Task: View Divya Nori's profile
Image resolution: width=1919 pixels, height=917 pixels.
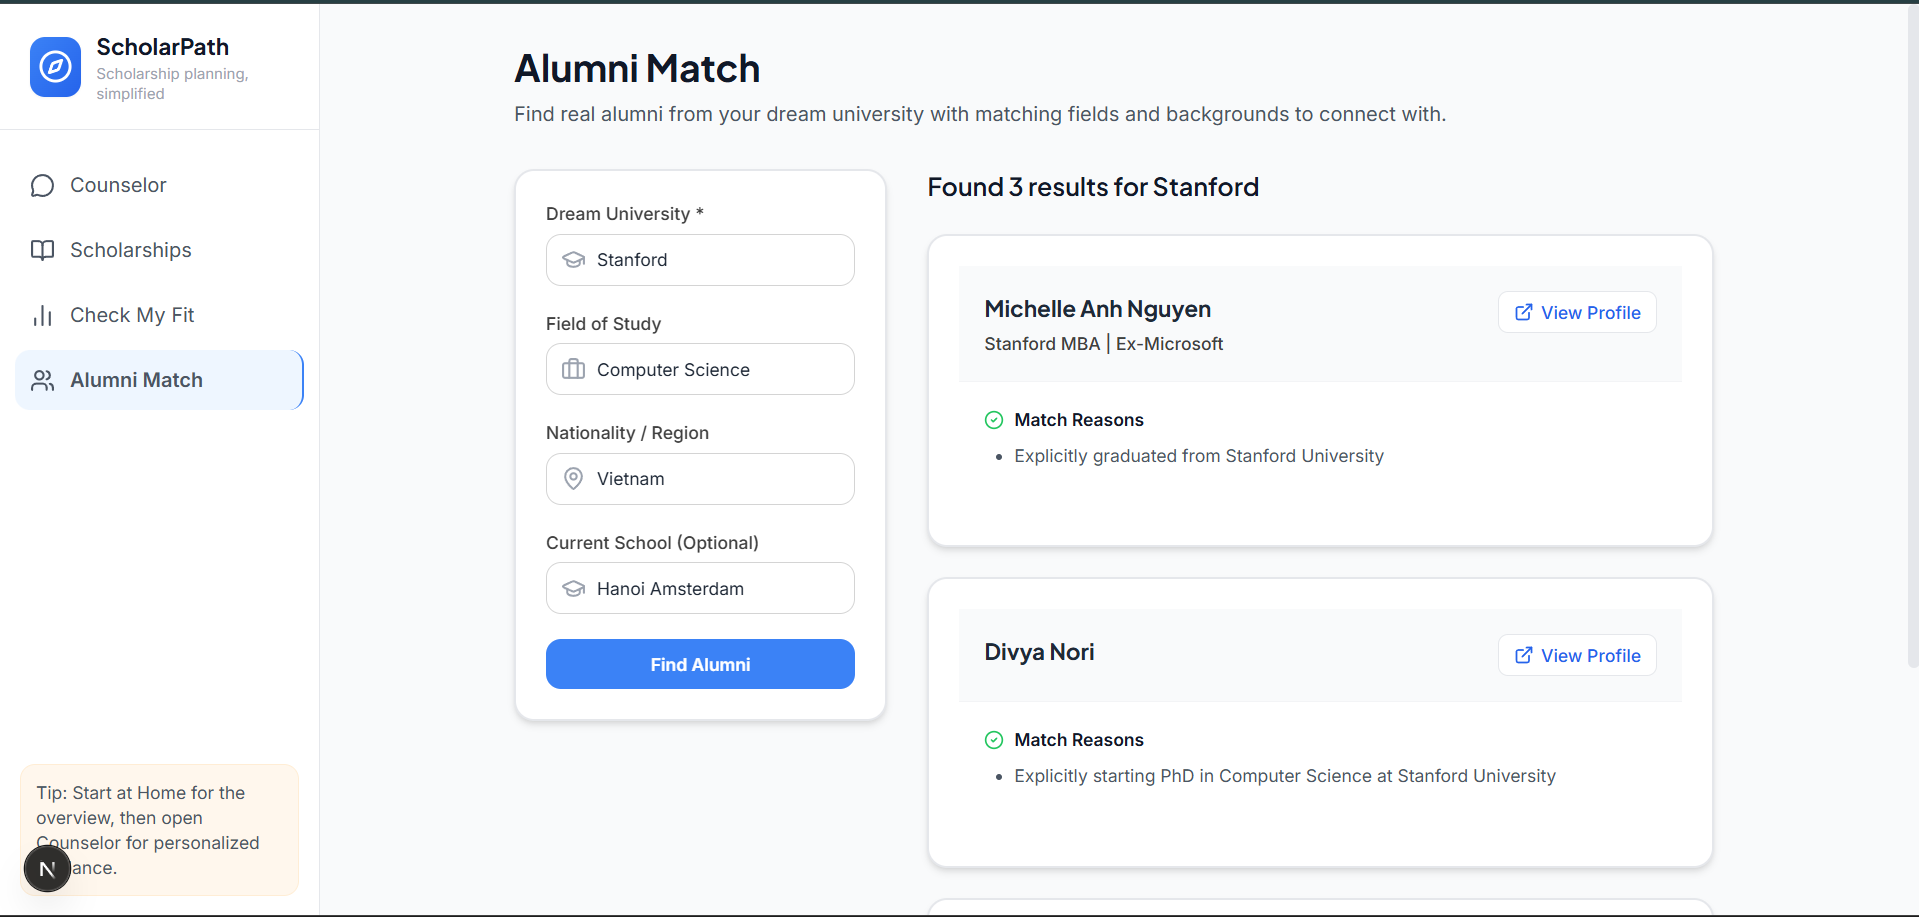Action: click(1576, 656)
